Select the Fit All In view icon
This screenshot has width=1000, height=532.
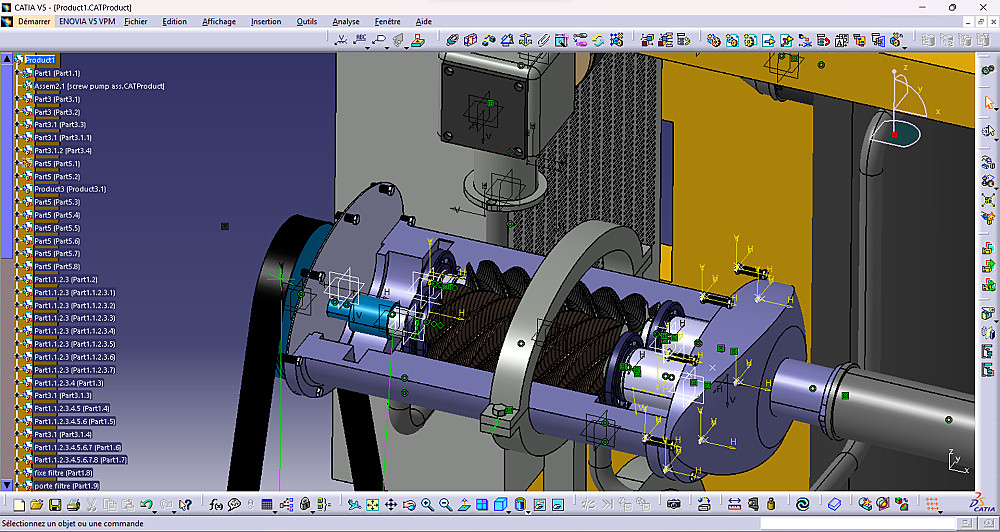tap(373, 505)
